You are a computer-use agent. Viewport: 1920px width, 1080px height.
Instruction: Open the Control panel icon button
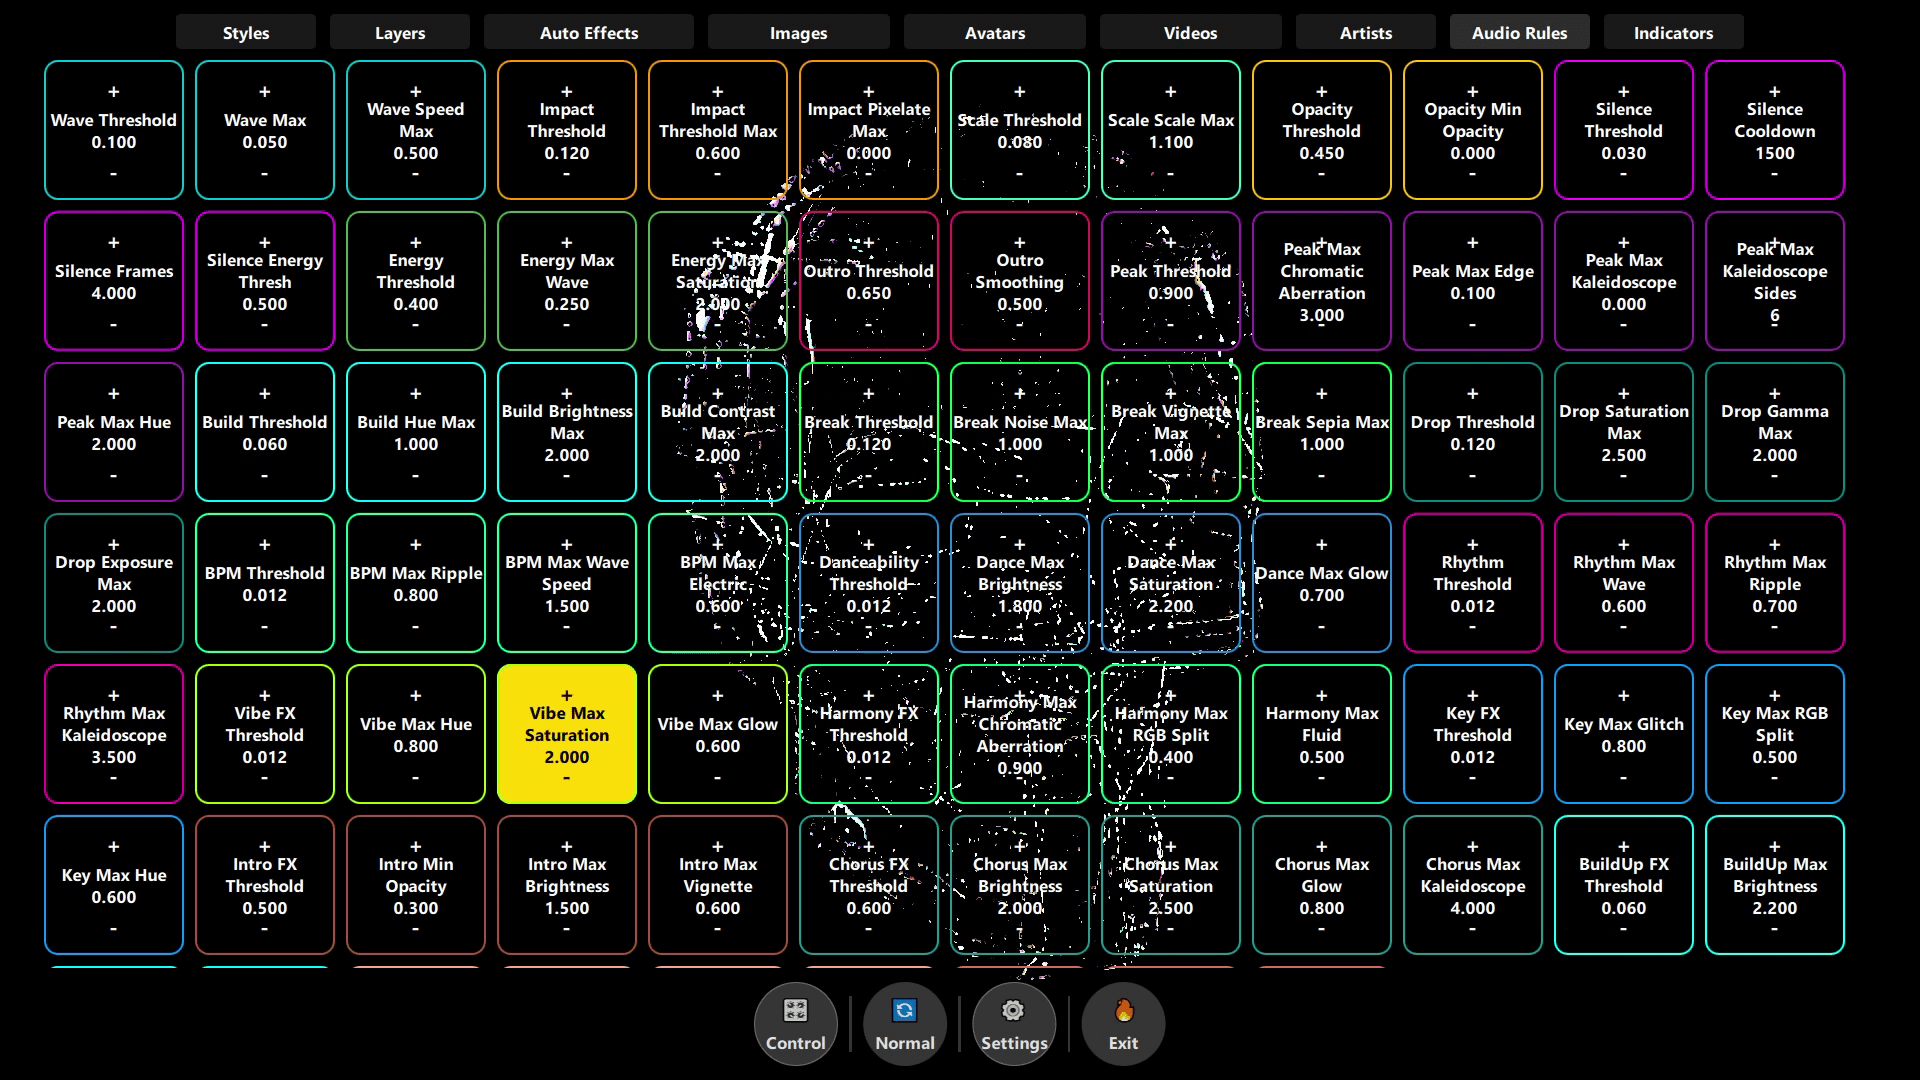point(795,1011)
